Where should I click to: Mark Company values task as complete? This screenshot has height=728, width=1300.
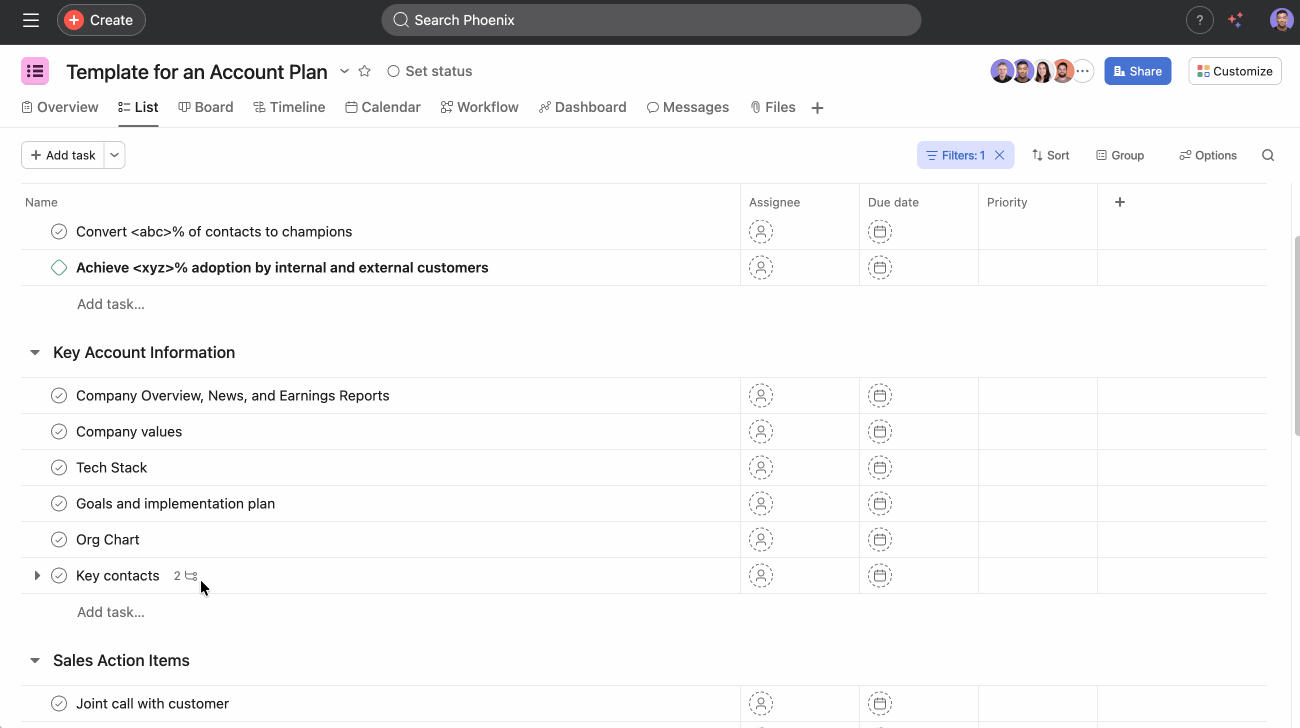pos(59,432)
